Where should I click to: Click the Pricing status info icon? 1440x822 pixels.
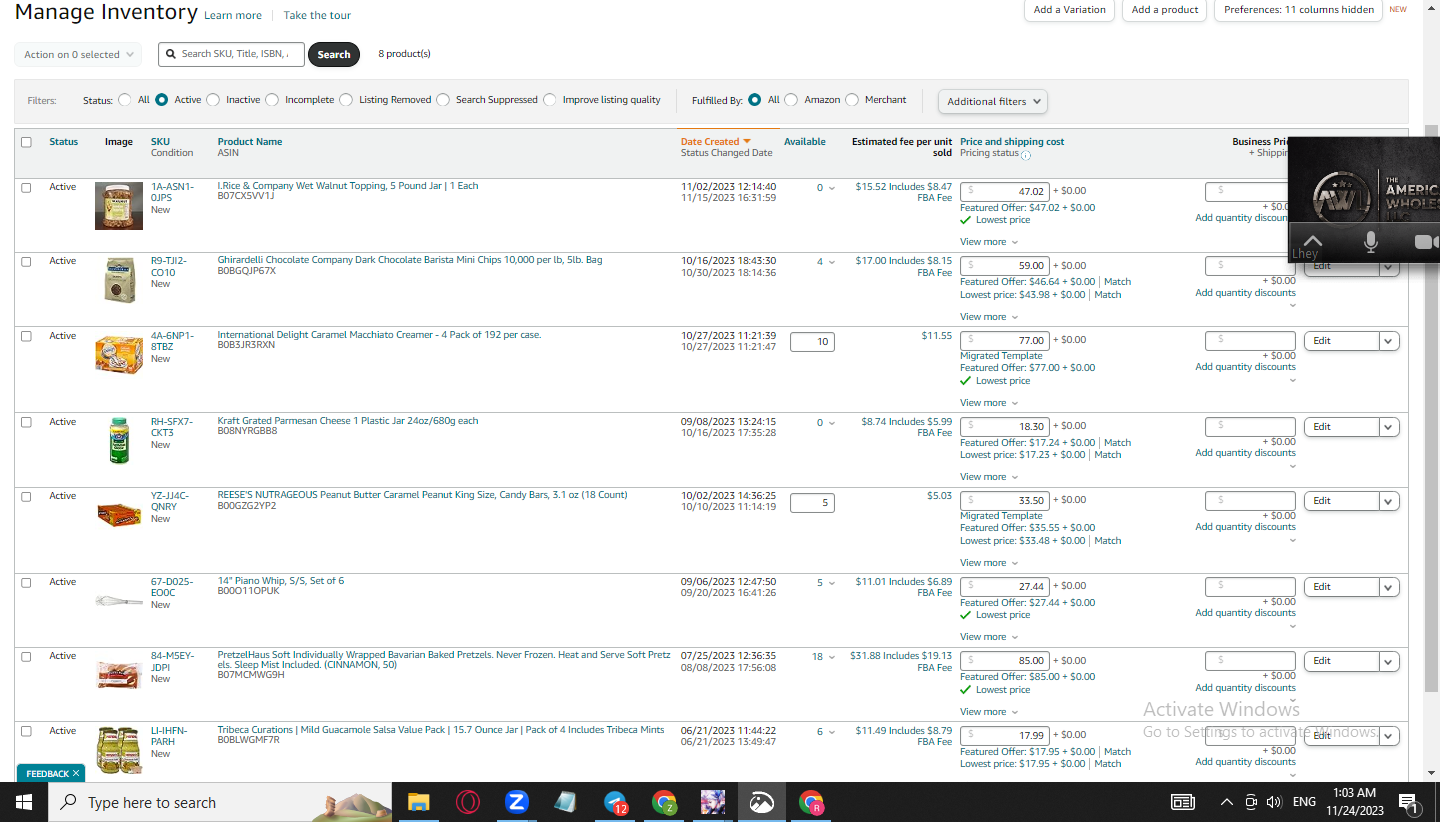coord(1026,155)
